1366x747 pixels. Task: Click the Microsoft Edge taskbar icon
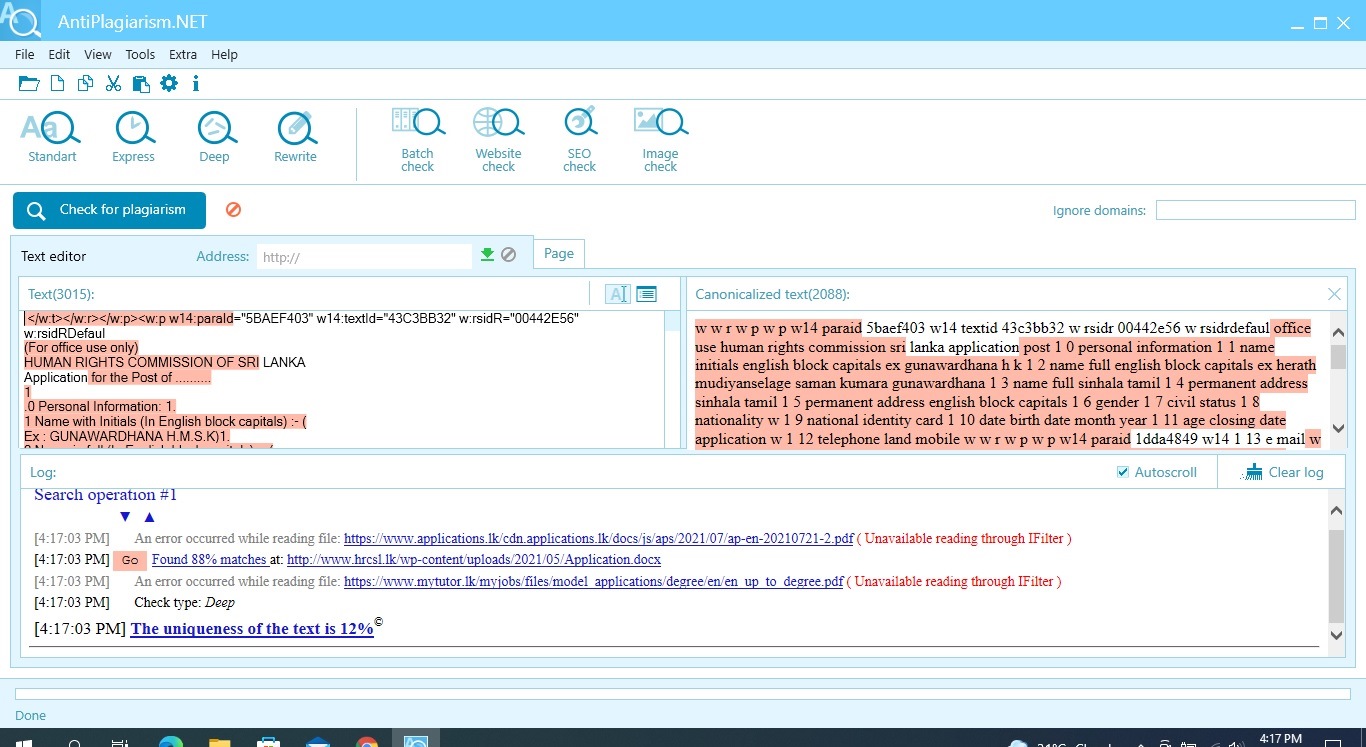point(171,743)
